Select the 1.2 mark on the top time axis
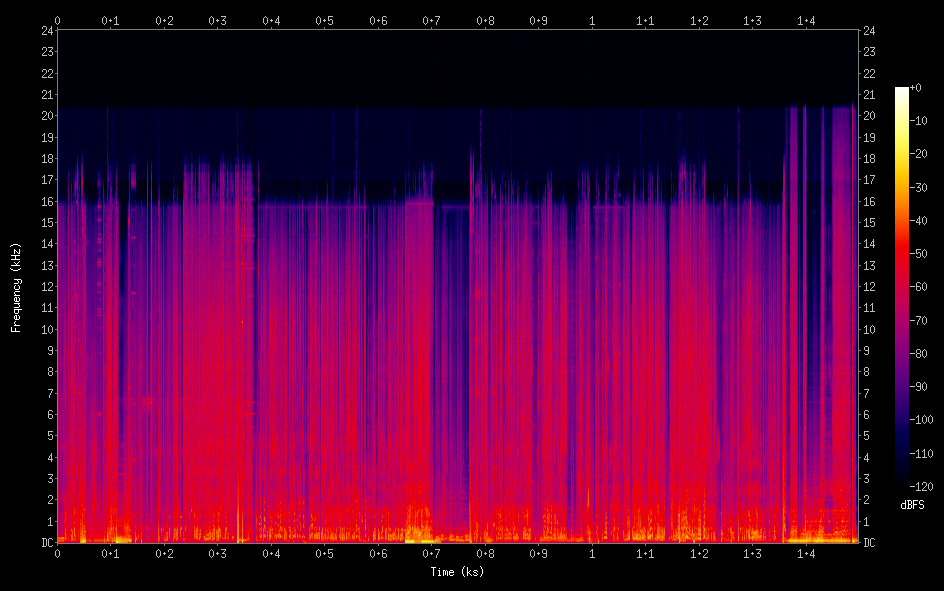 (x=699, y=20)
